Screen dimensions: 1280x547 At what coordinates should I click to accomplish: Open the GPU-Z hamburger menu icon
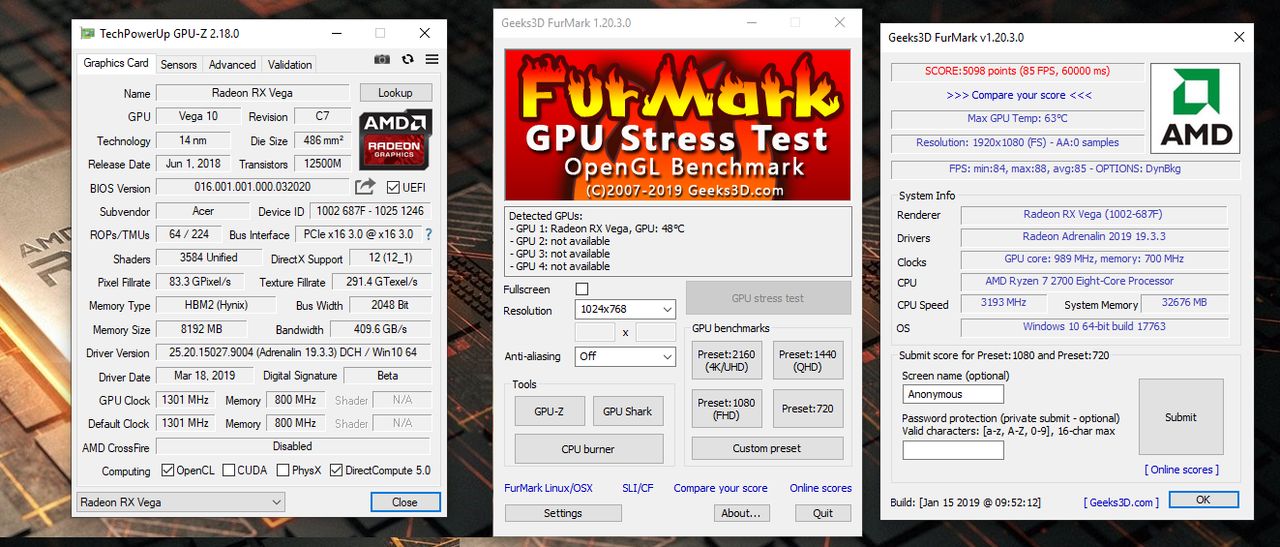[x=432, y=60]
